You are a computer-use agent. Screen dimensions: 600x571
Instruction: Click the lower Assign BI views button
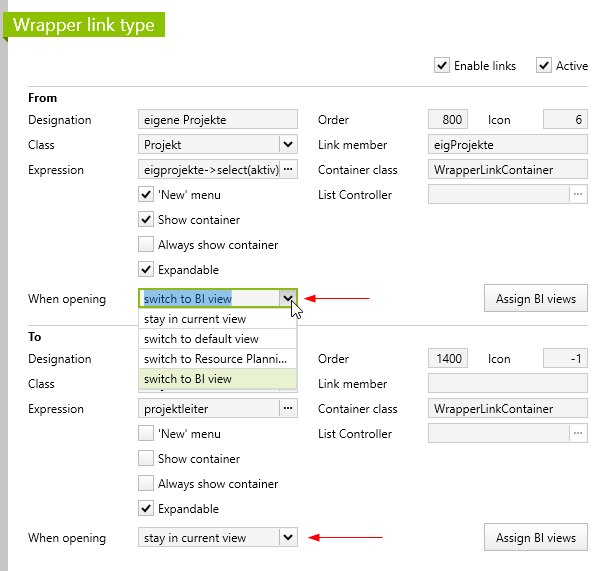click(x=536, y=537)
